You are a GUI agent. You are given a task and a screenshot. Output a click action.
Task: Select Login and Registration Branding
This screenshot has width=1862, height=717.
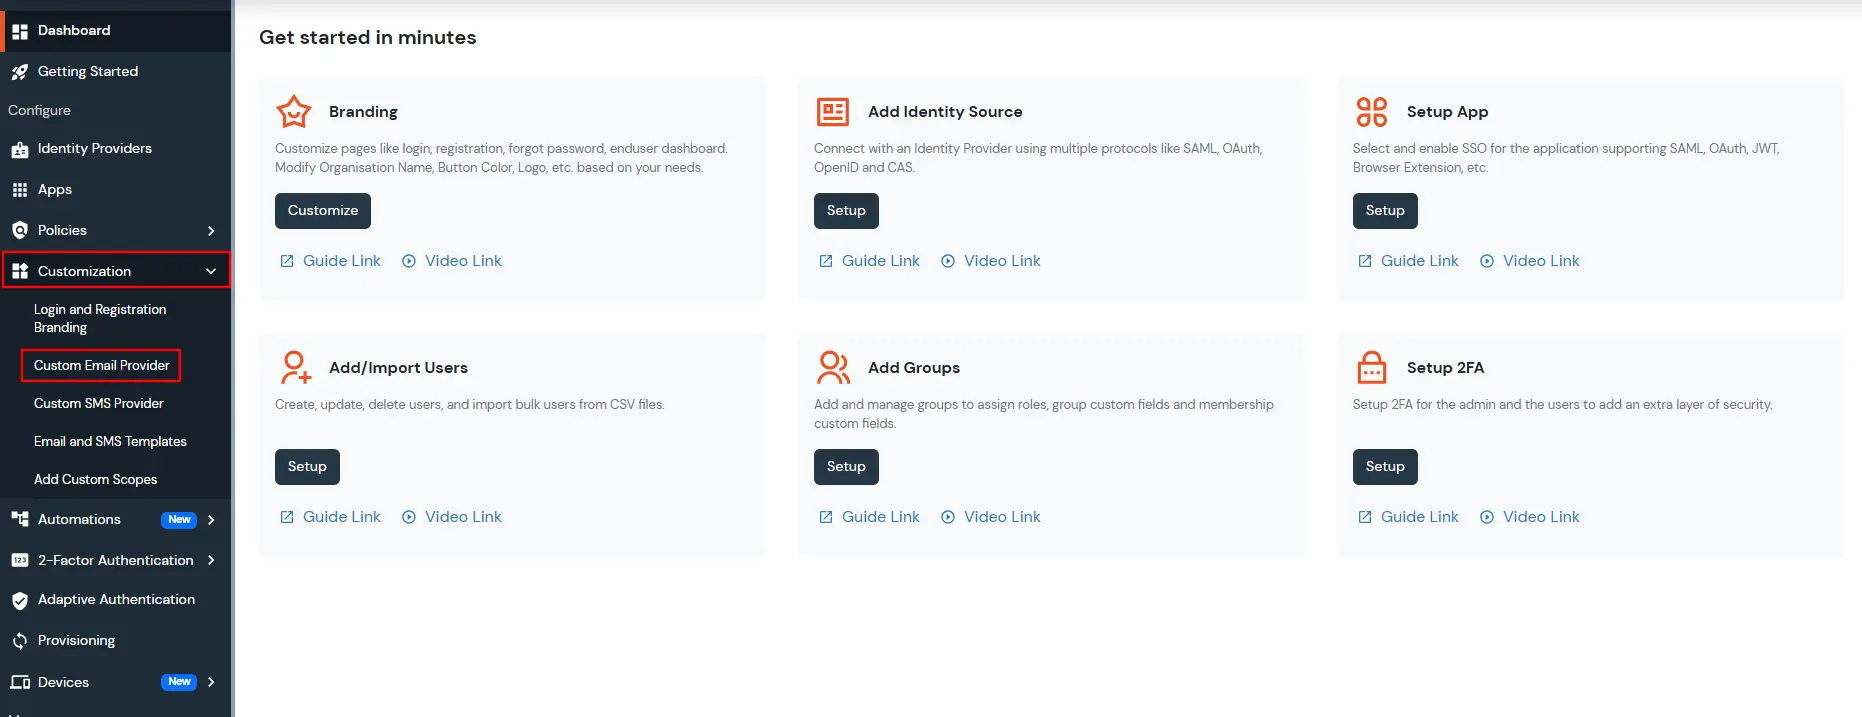pyautogui.click(x=100, y=318)
